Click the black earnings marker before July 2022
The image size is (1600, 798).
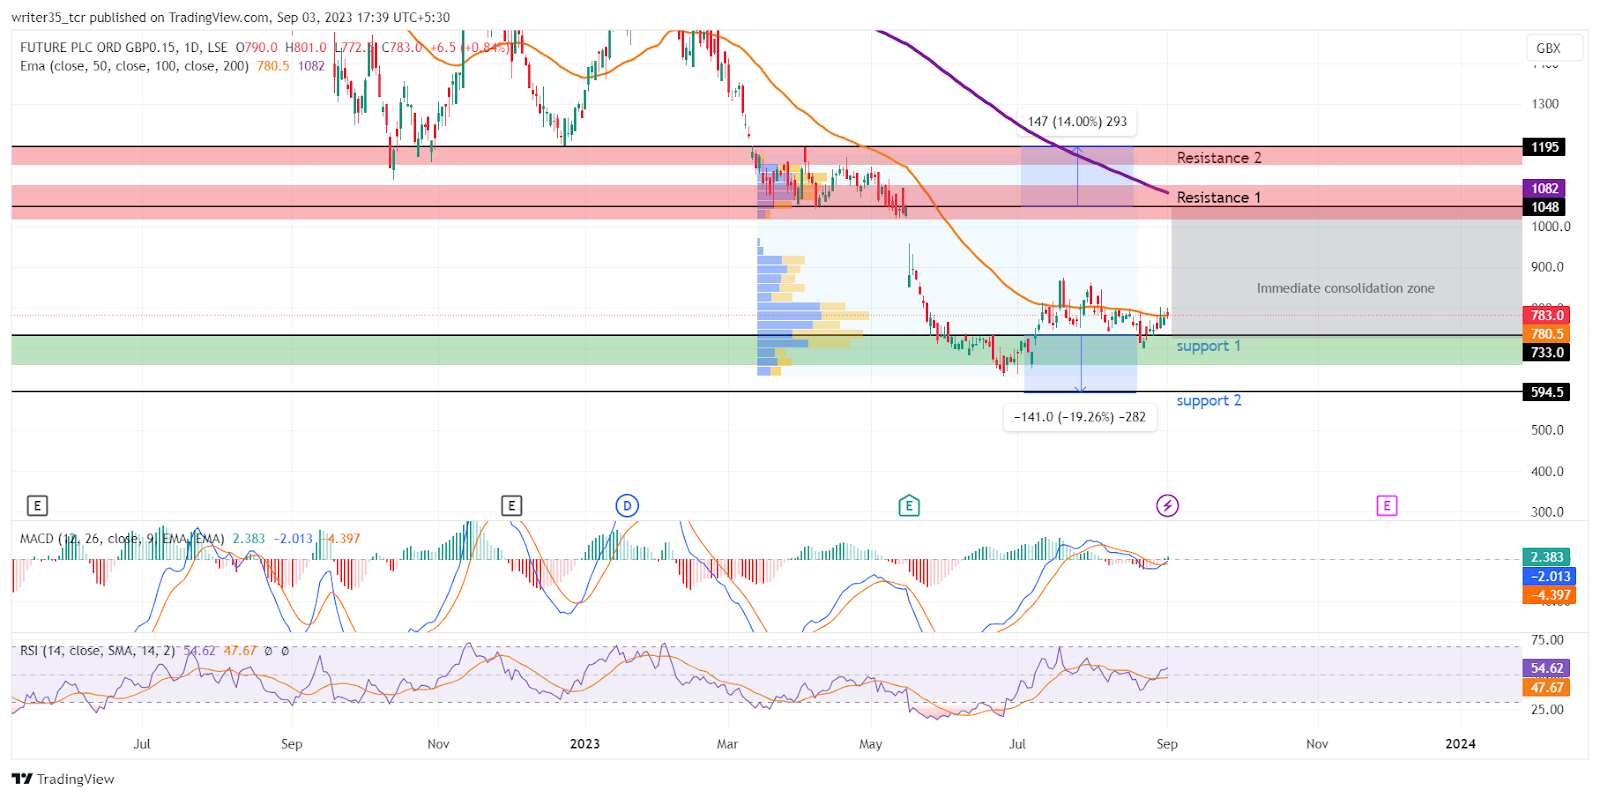click(x=37, y=506)
